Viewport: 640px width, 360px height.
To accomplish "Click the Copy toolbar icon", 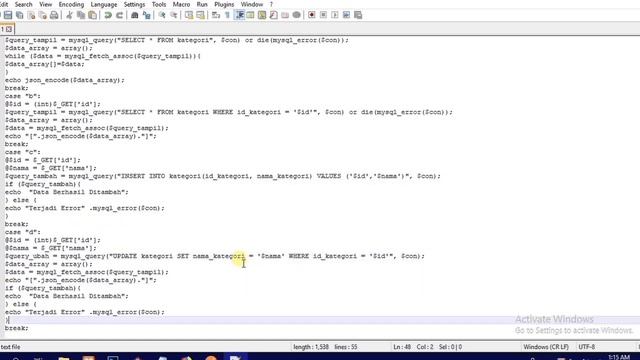I will click(x=81, y=15).
